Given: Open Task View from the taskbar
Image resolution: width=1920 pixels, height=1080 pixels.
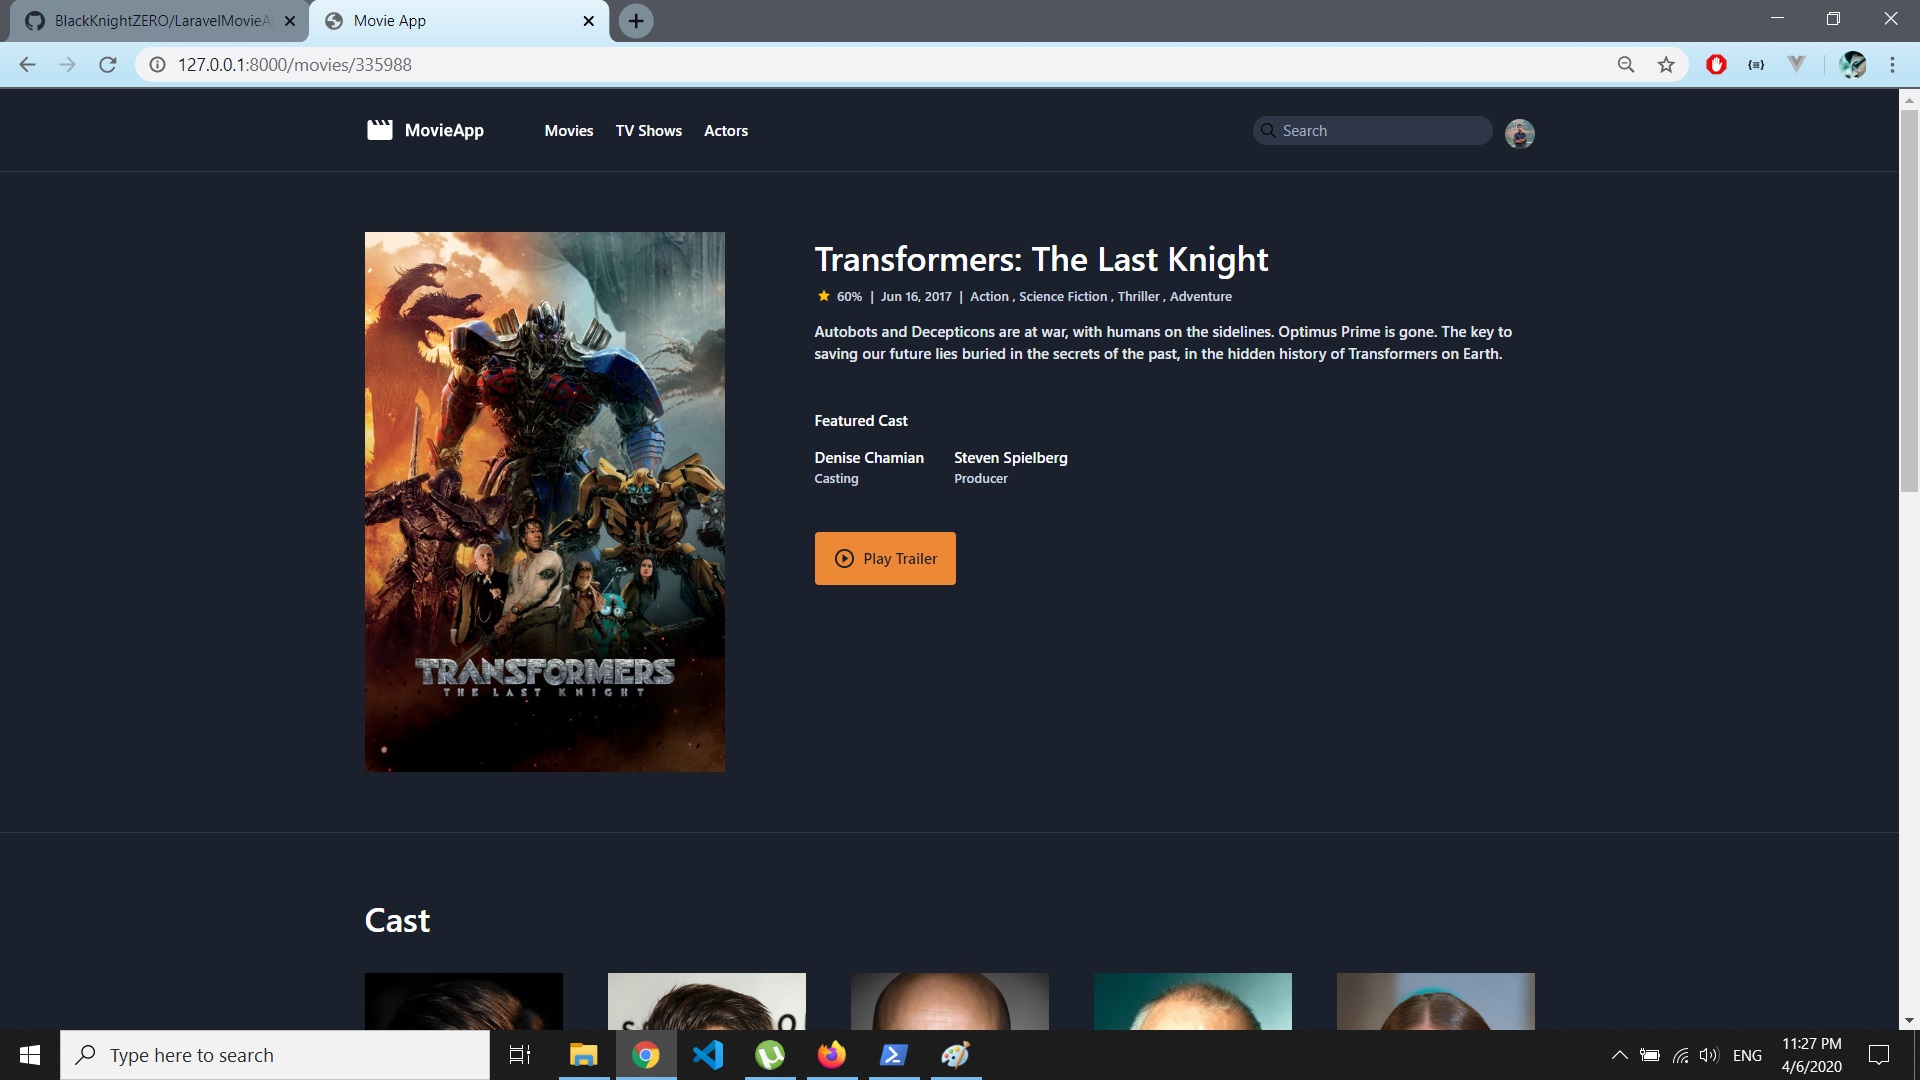Looking at the screenshot, I should coord(519,1054).
